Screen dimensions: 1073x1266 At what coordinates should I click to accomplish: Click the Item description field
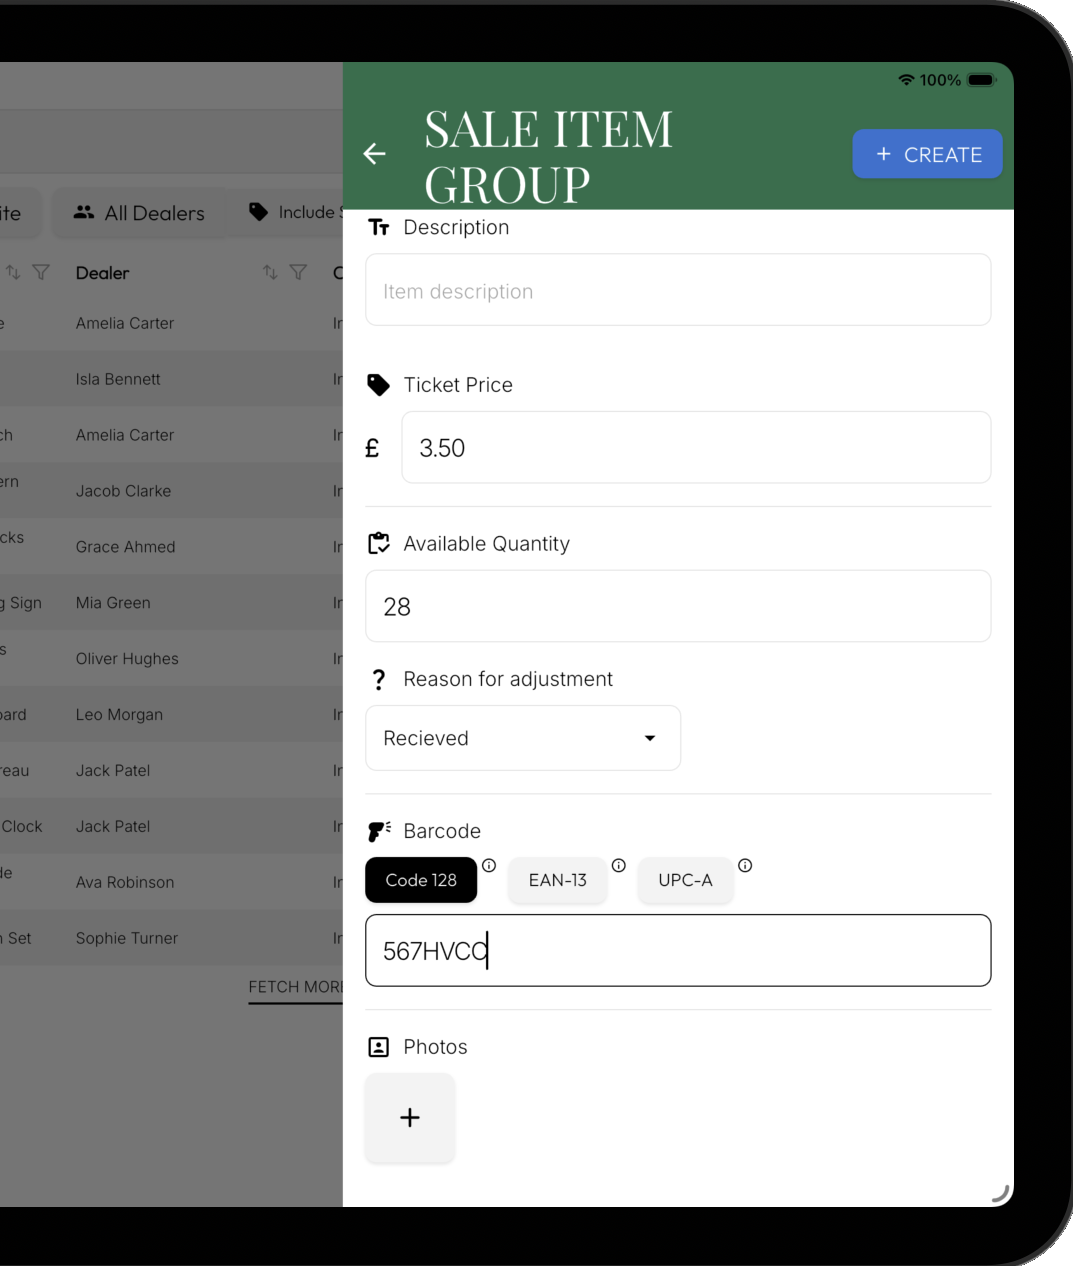pos(678,290)
